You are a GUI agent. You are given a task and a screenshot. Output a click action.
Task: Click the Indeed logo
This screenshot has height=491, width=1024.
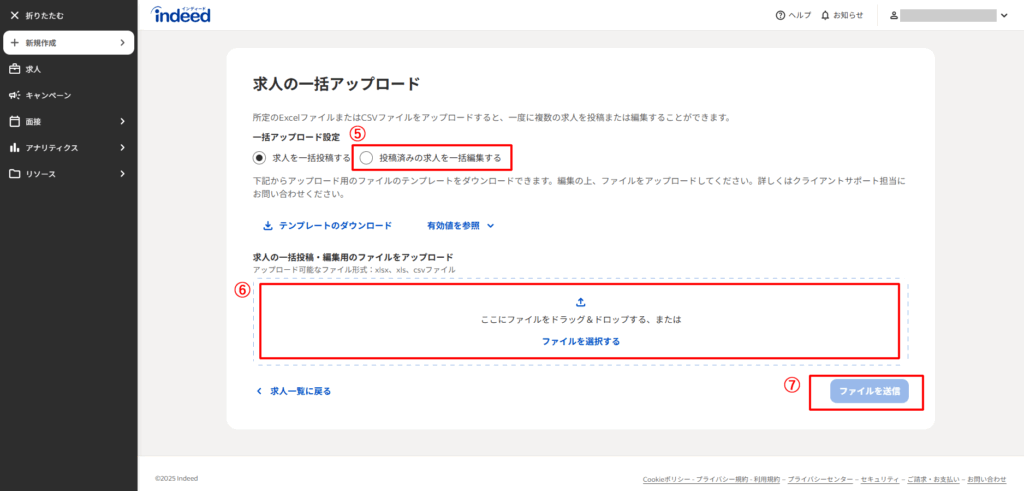click(x=181, y=15)
